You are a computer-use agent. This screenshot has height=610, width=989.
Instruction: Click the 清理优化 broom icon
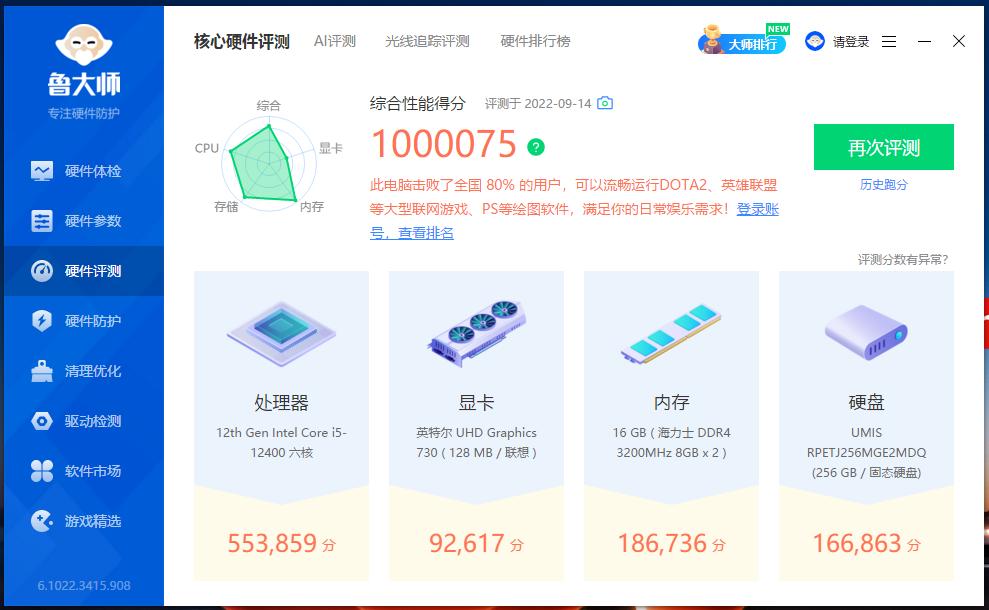click(42, 371)
